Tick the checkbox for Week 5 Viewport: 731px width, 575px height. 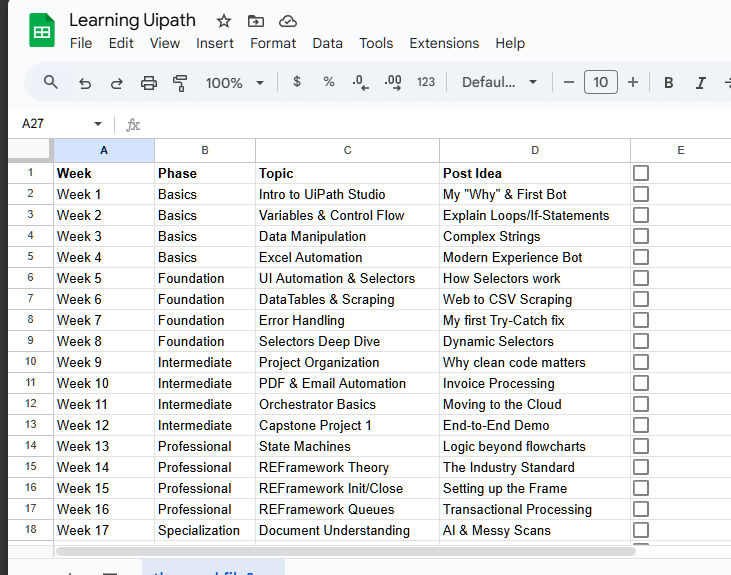coord(641,278)
